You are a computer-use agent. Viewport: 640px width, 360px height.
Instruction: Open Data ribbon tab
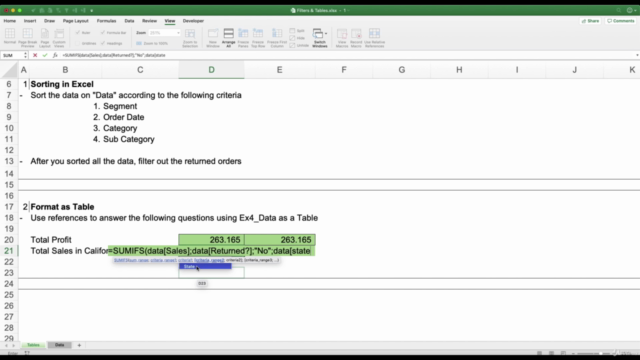pos(129,21)
